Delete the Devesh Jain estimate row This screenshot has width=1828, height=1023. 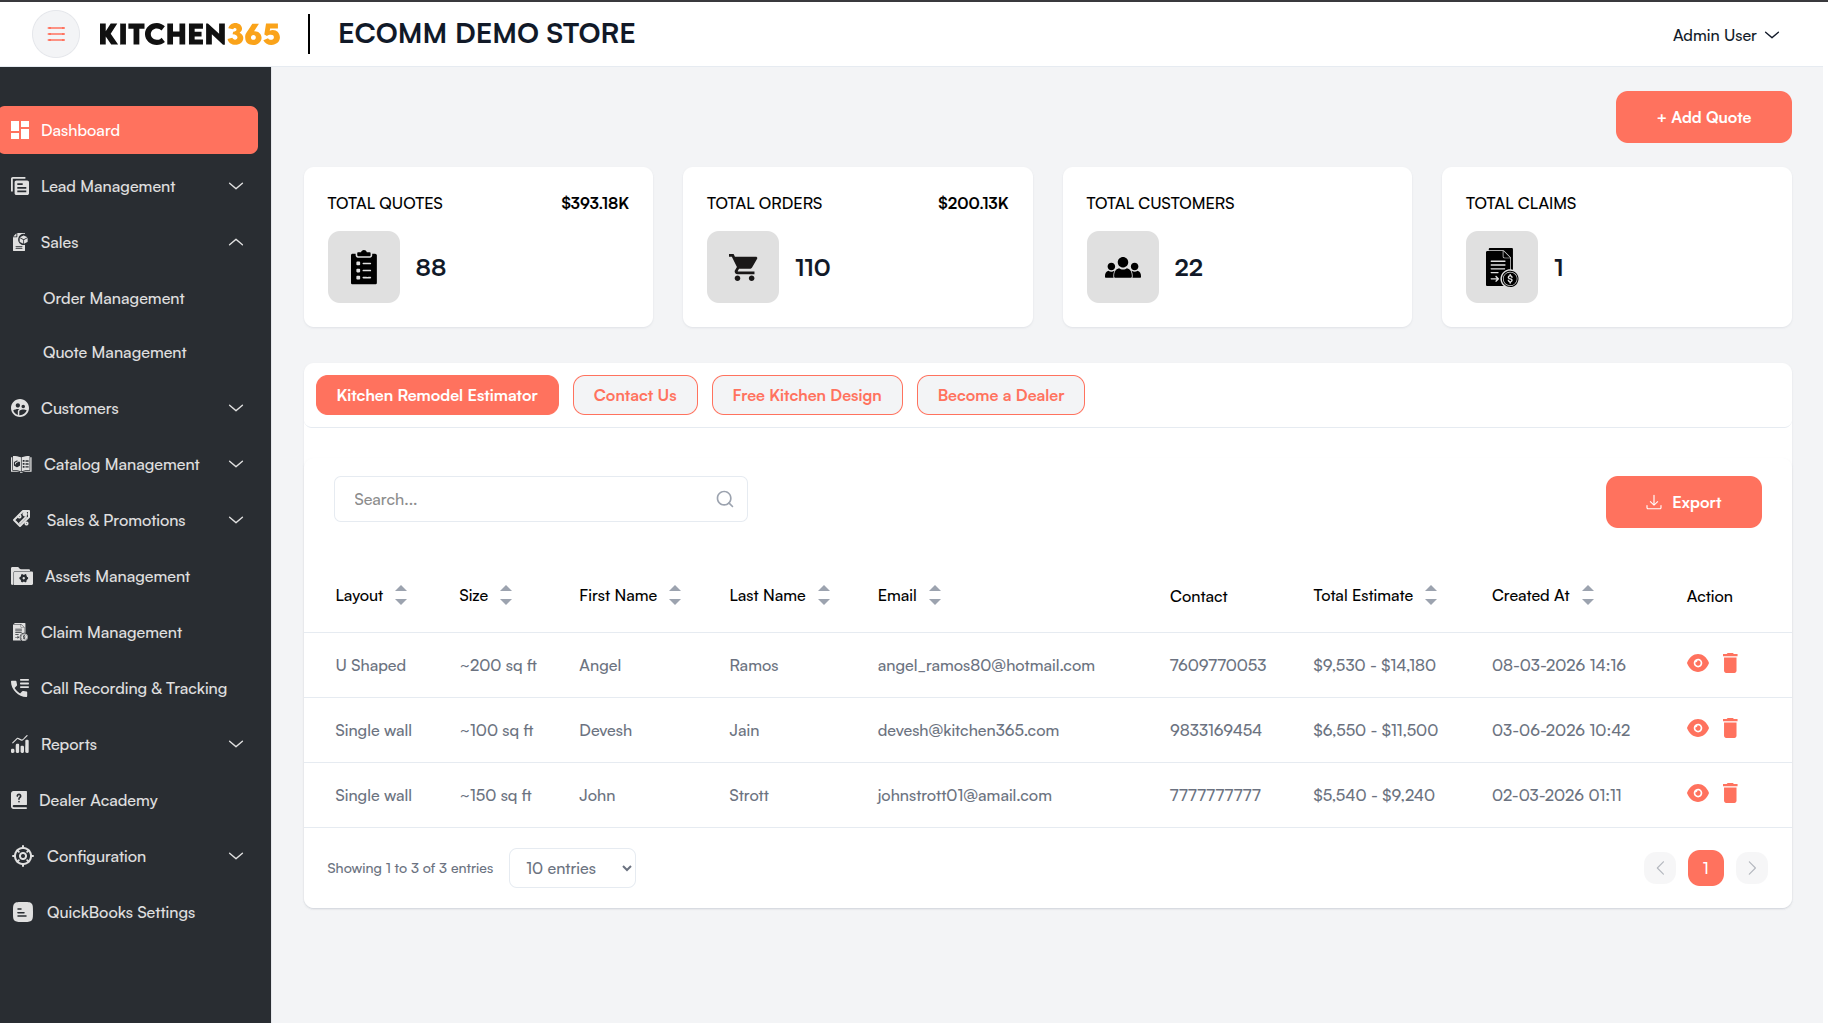[1731, 728]
